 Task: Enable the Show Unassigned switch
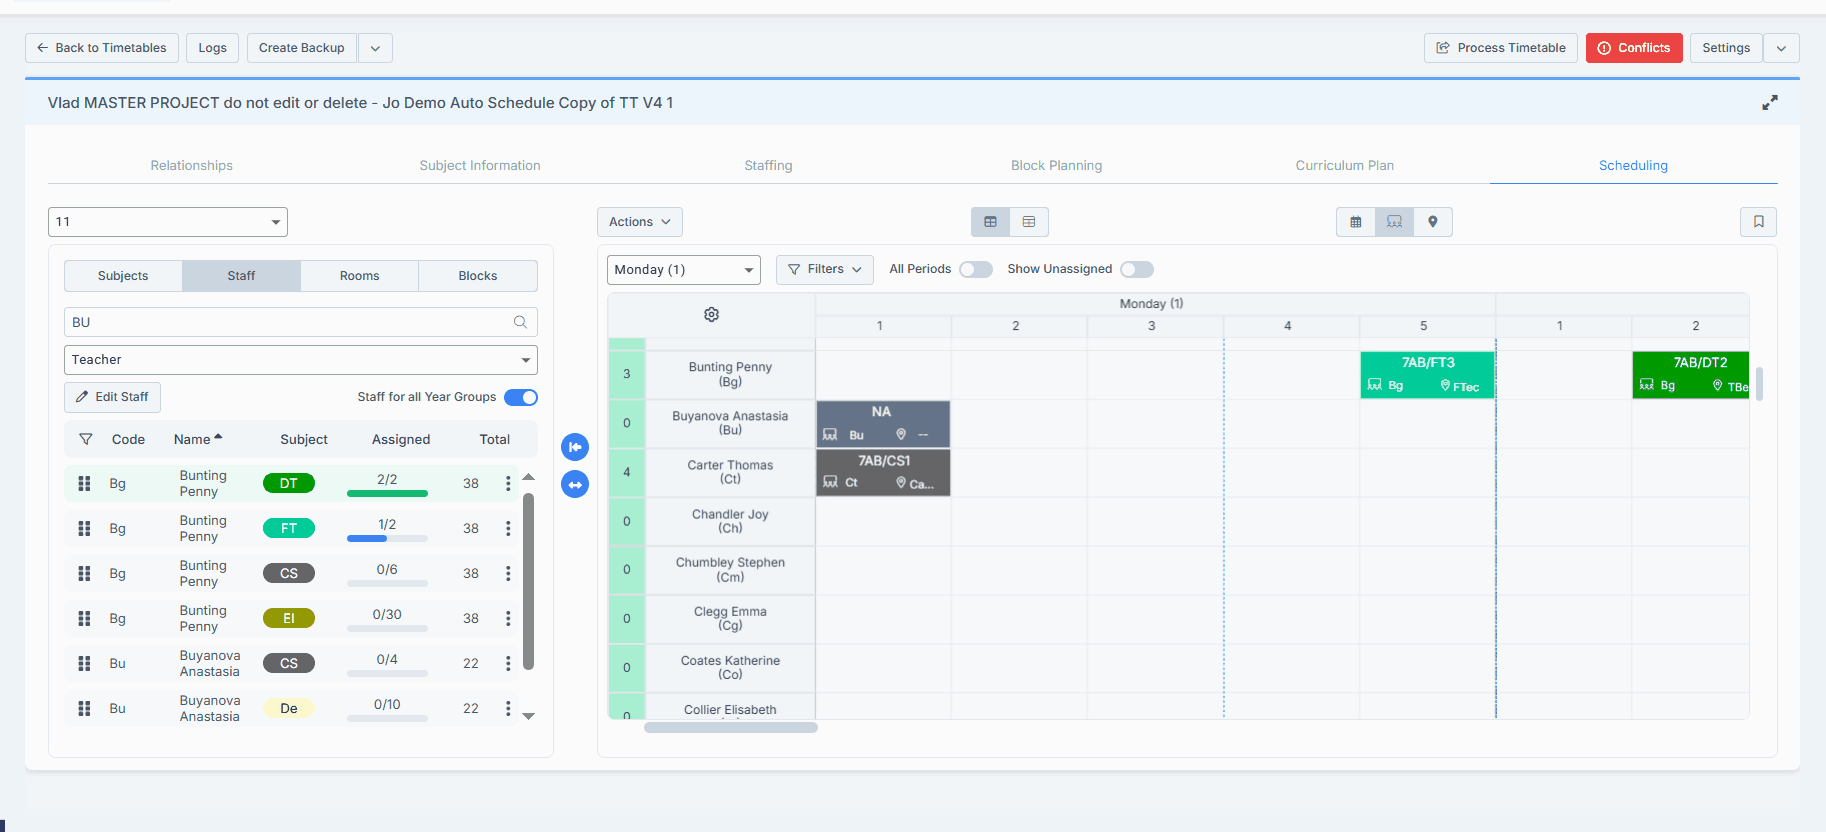[x=1136, y=269]
